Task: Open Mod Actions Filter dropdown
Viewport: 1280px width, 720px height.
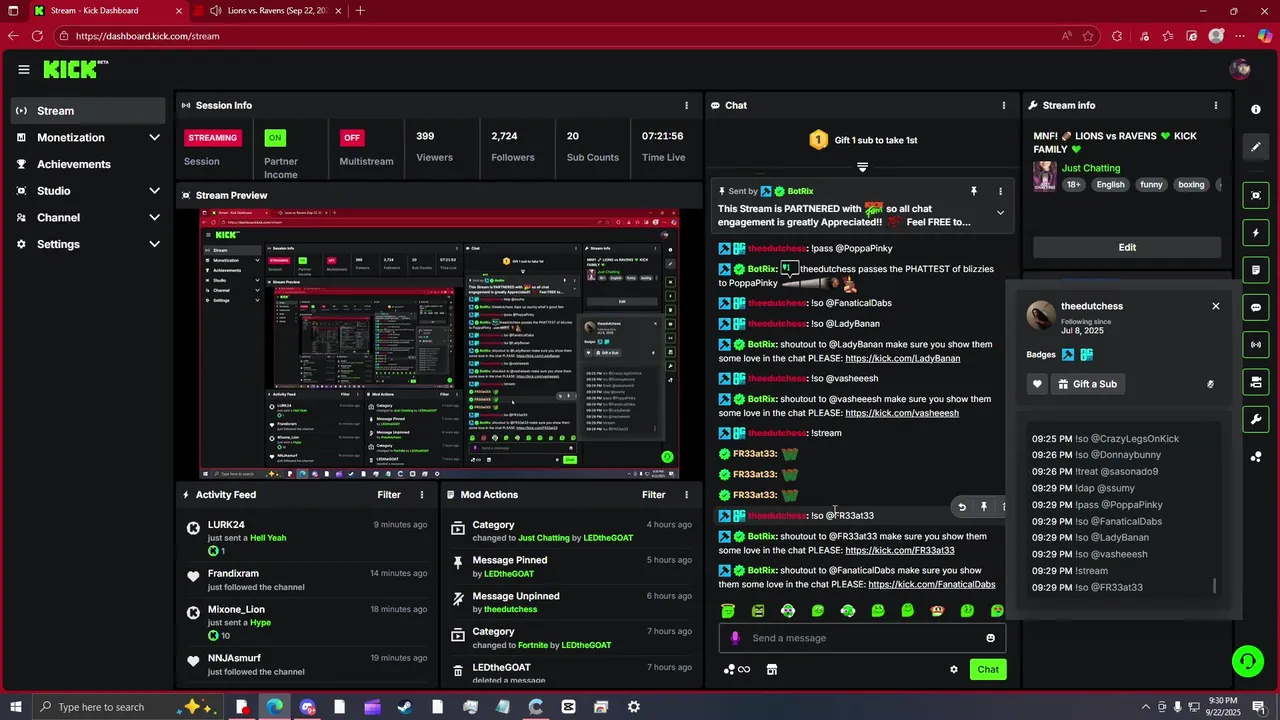Action: tap(653, 495)
